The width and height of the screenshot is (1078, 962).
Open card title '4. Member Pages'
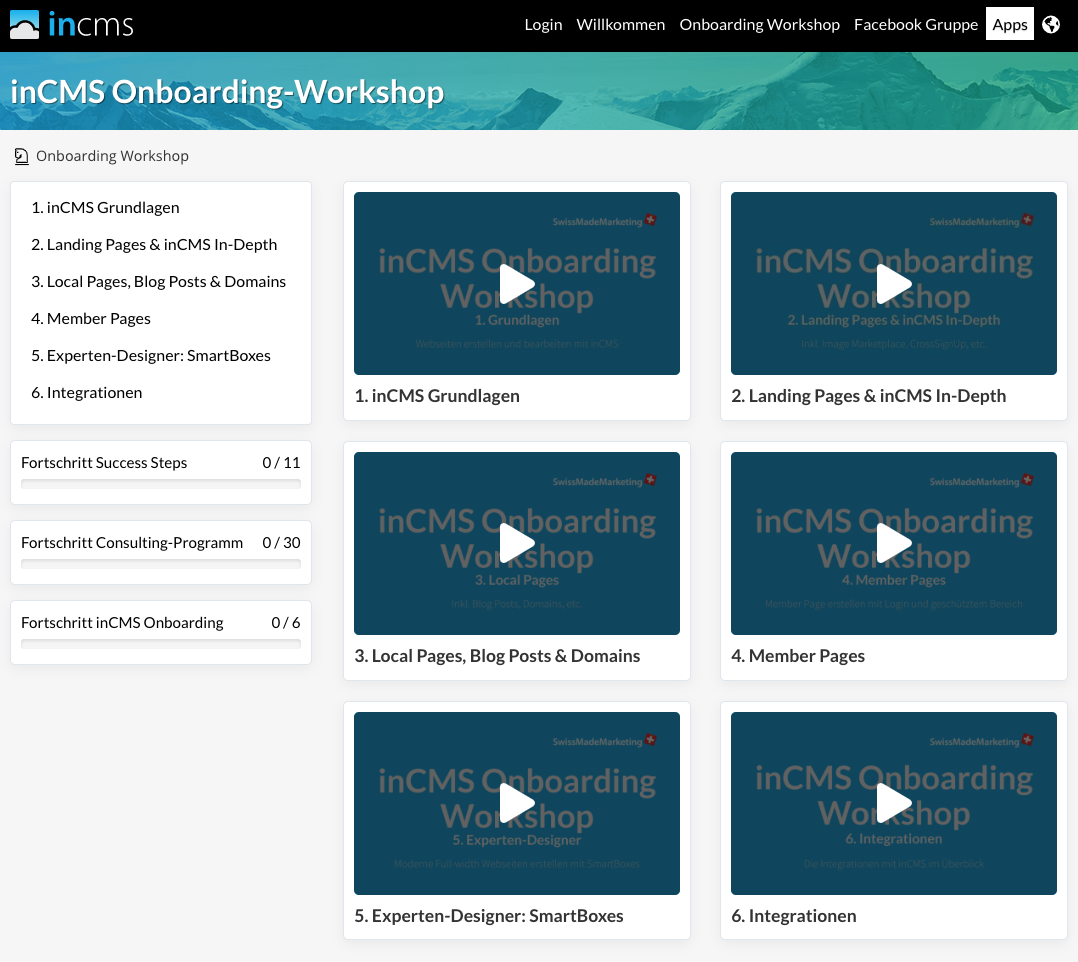(798, 656)
